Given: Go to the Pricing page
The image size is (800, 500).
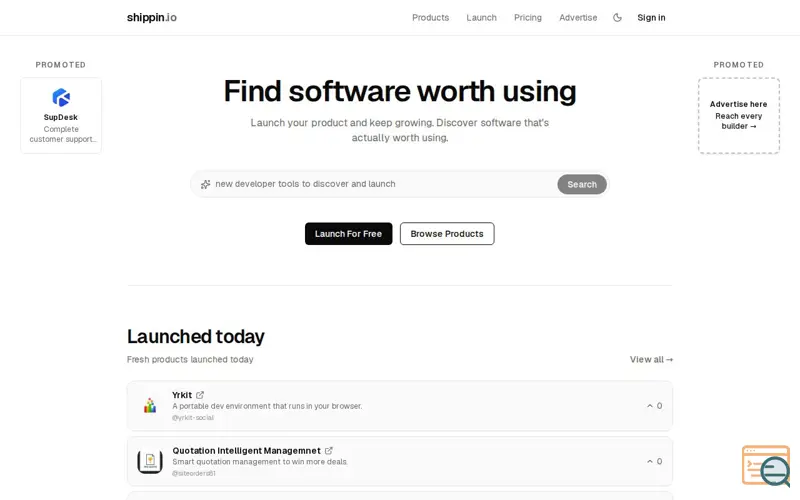Looking at the screenshot, I should 528,17.
